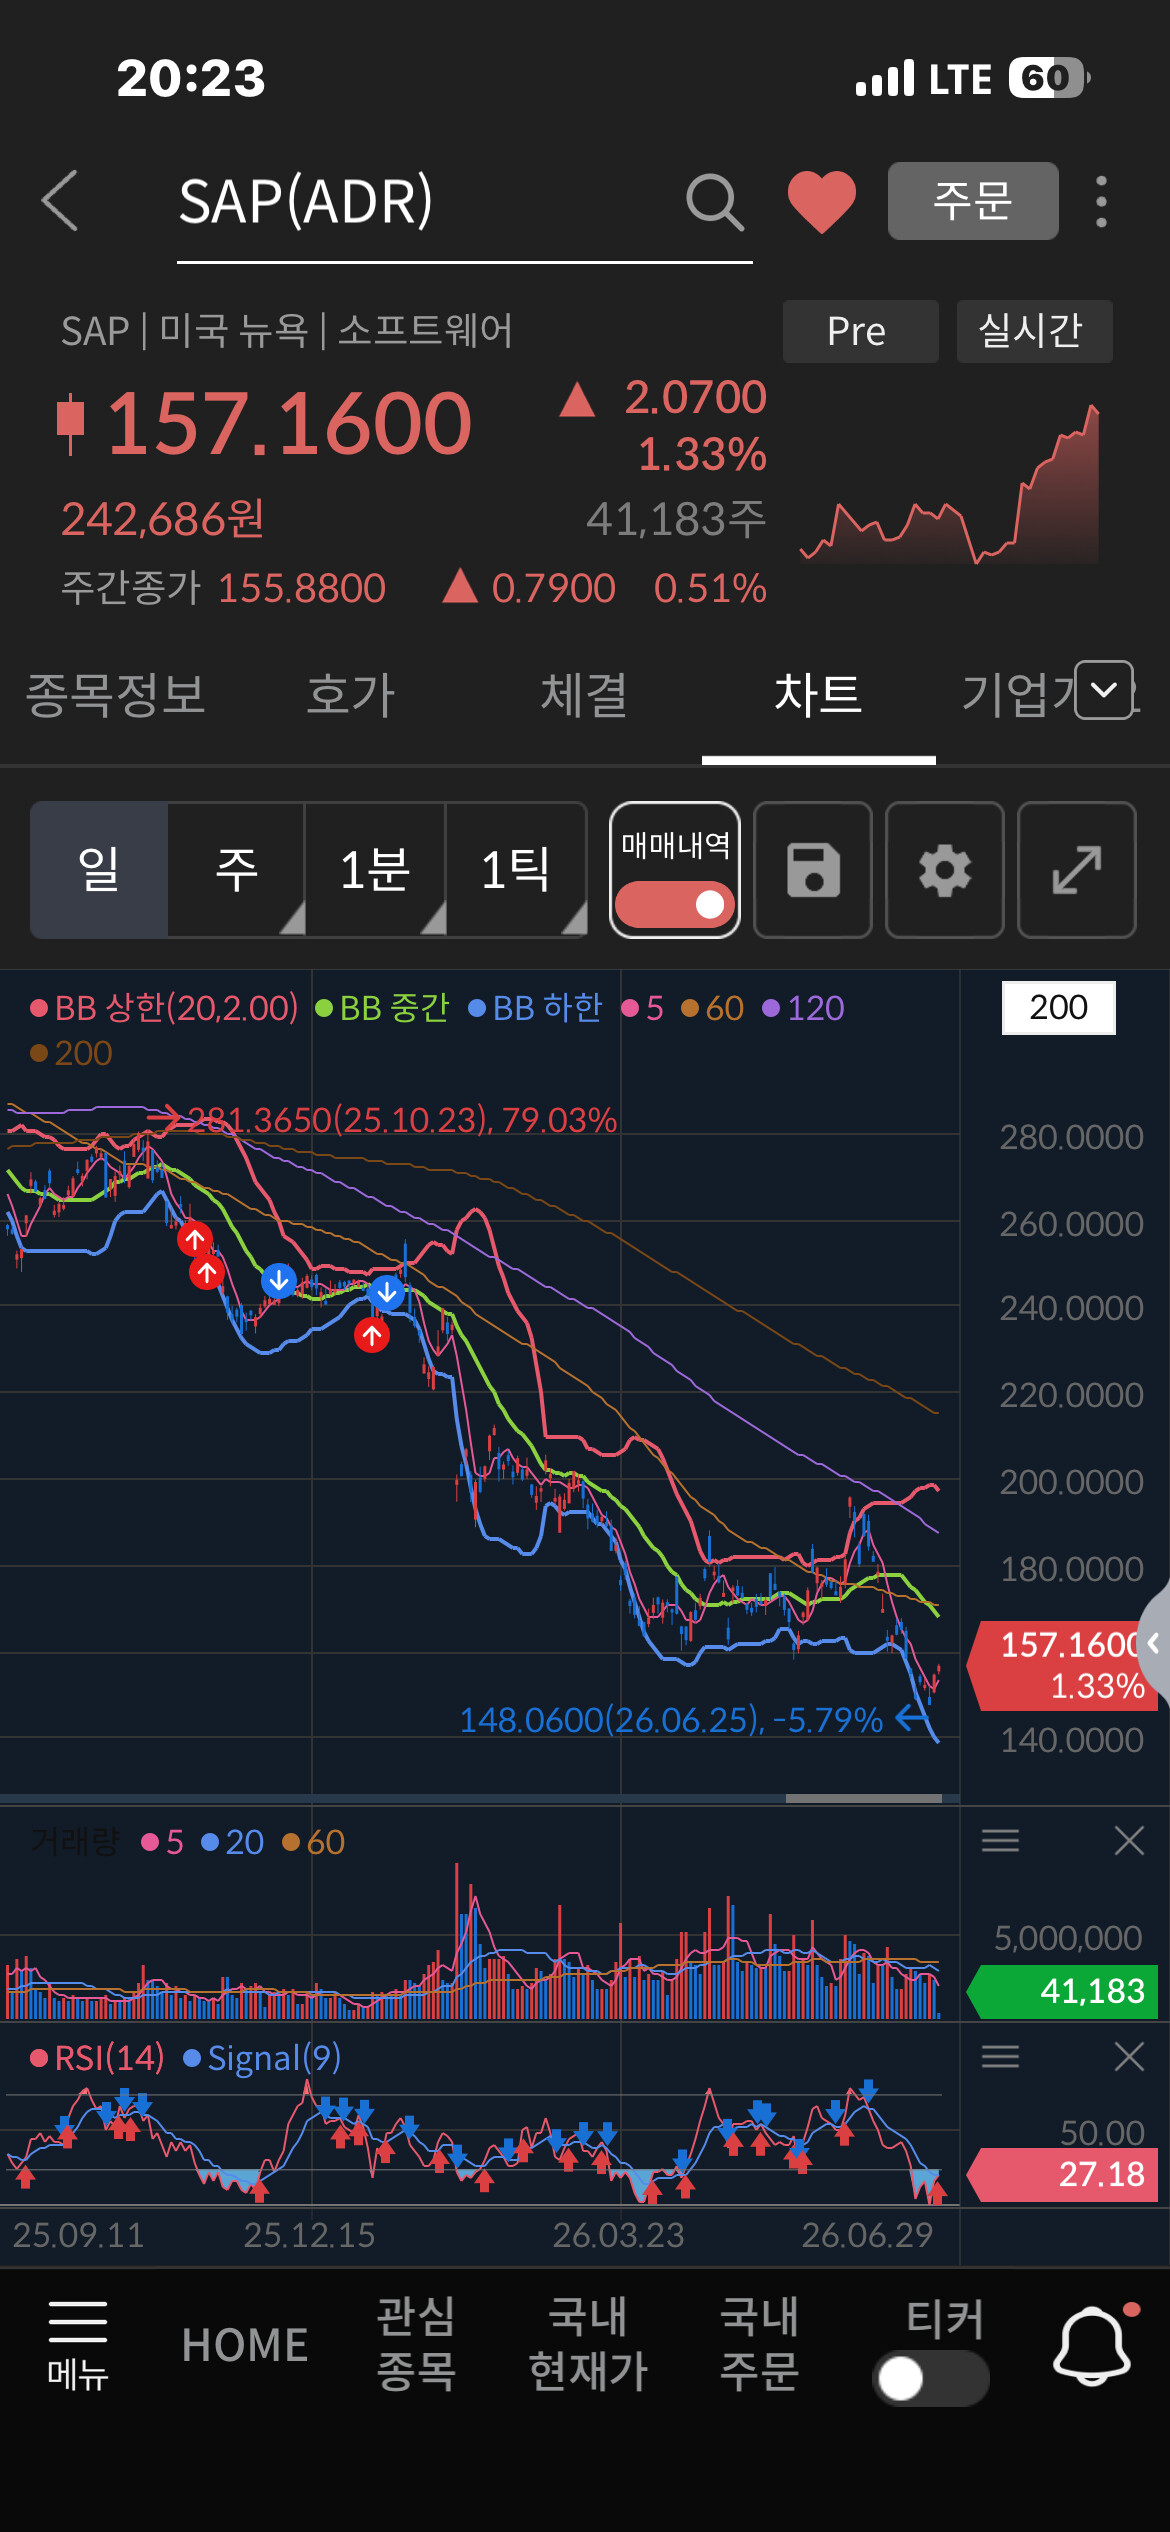The width and height of the screenshot is (1170, 2532).
Task: Open the mini price trend thumbnail
Action: click(951, 485)
